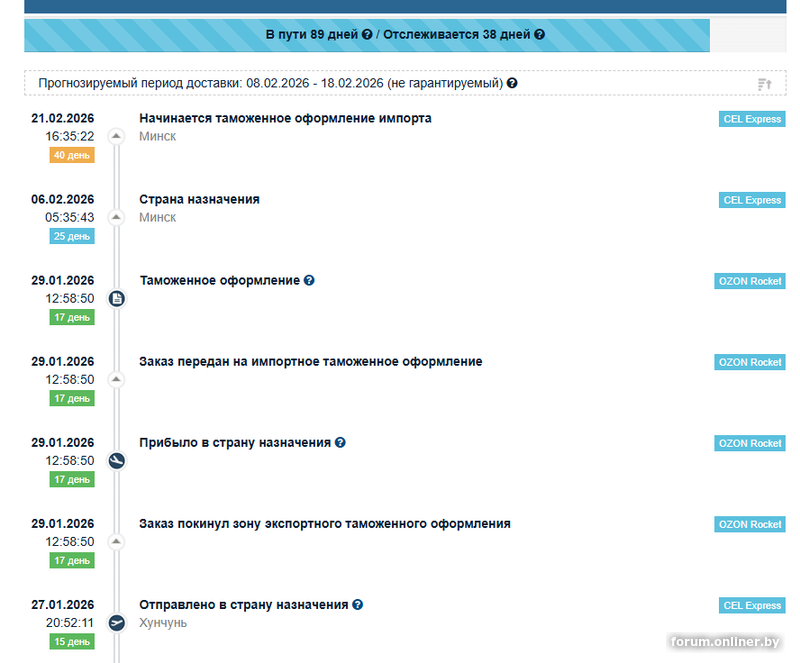Click help icon beside 'Прибыло в страну назначения'
Viewport: 800px width, 663px height.
click(x=340, y=443)
